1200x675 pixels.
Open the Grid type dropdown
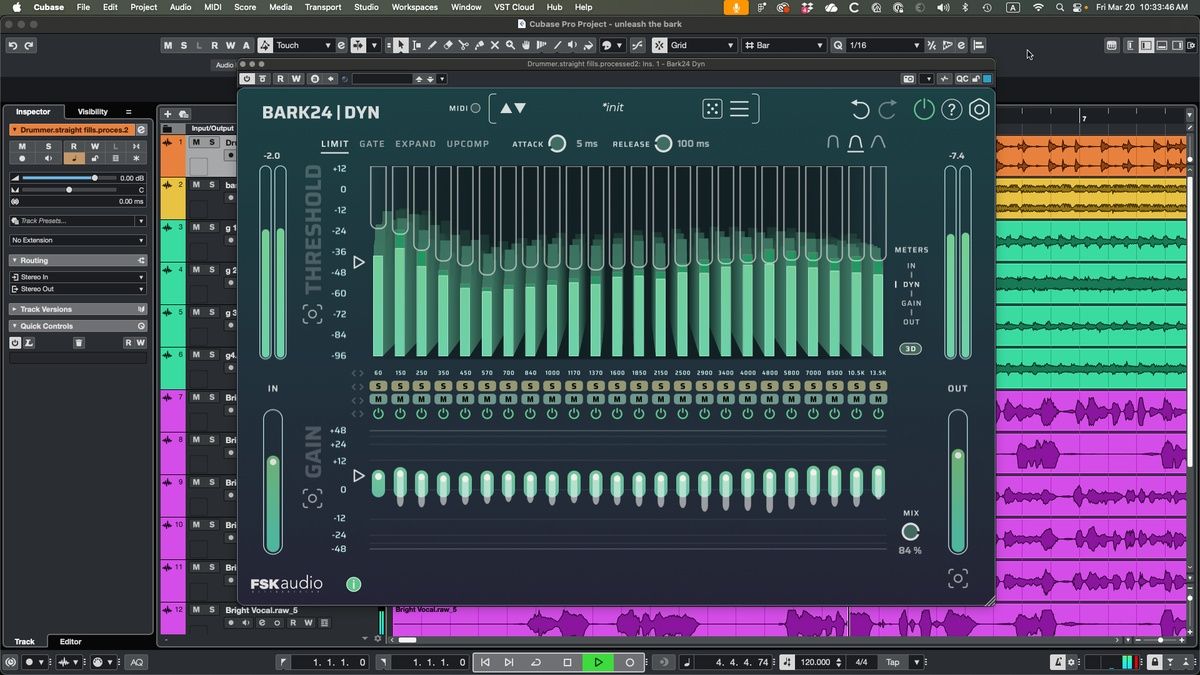coord(700,45)
